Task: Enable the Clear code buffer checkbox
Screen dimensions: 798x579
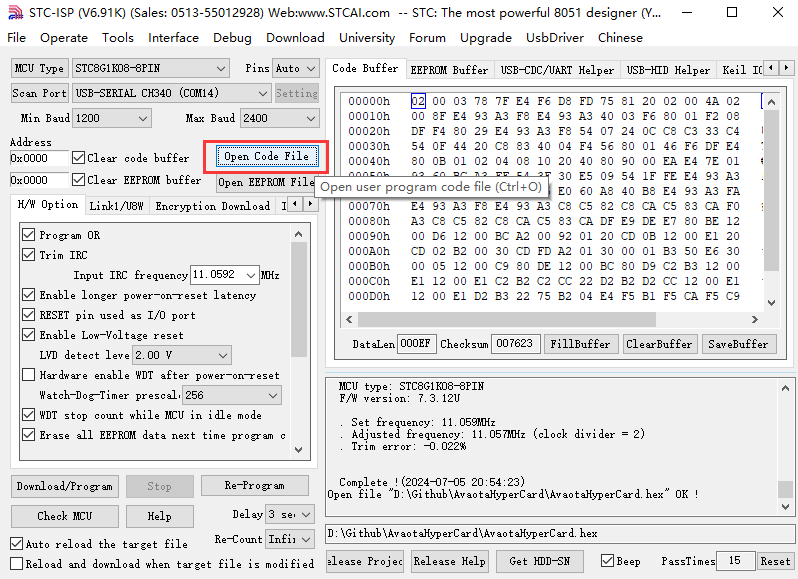Action: tap(79, 158)
